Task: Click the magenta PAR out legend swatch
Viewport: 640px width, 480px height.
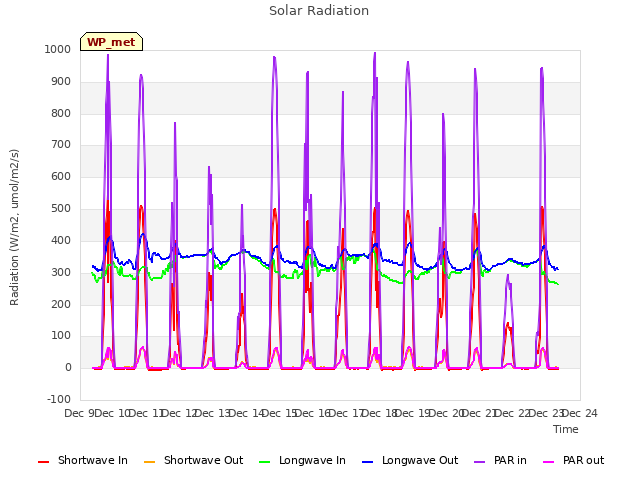Action: coord(549,462)
